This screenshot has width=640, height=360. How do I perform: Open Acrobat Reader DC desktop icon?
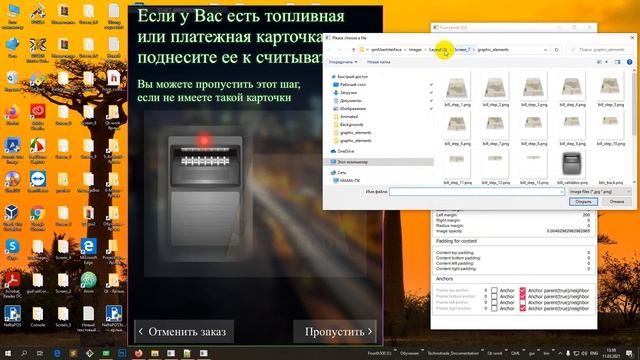(x=12, y=284)
